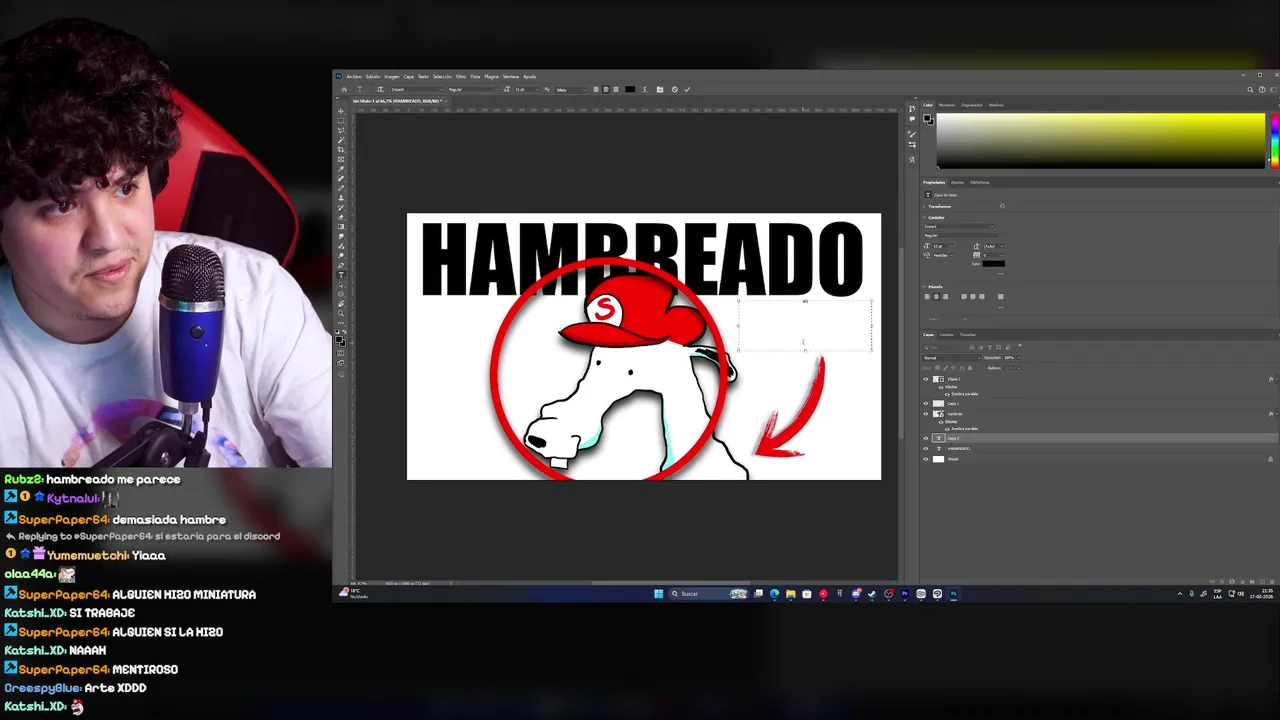Click the Windows taskbar Buscar search box
This screenshot has width=1280, height=720.
click(x=709, y=594)
